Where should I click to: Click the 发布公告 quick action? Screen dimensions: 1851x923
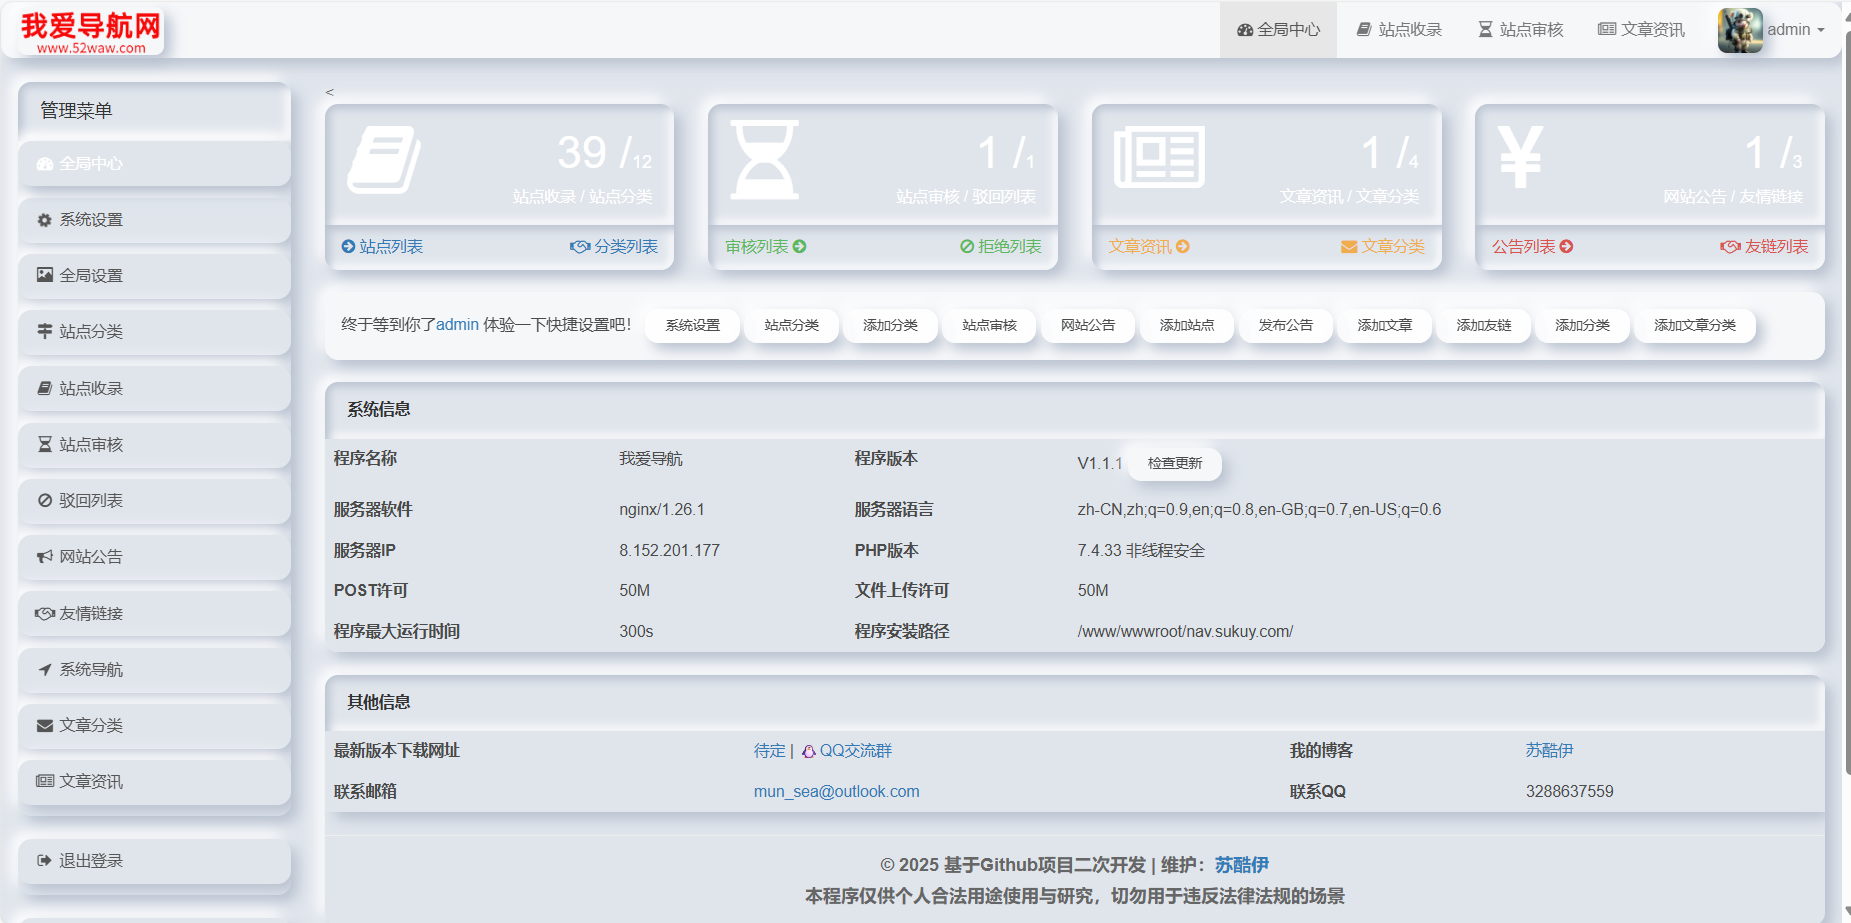[1286, 325]
